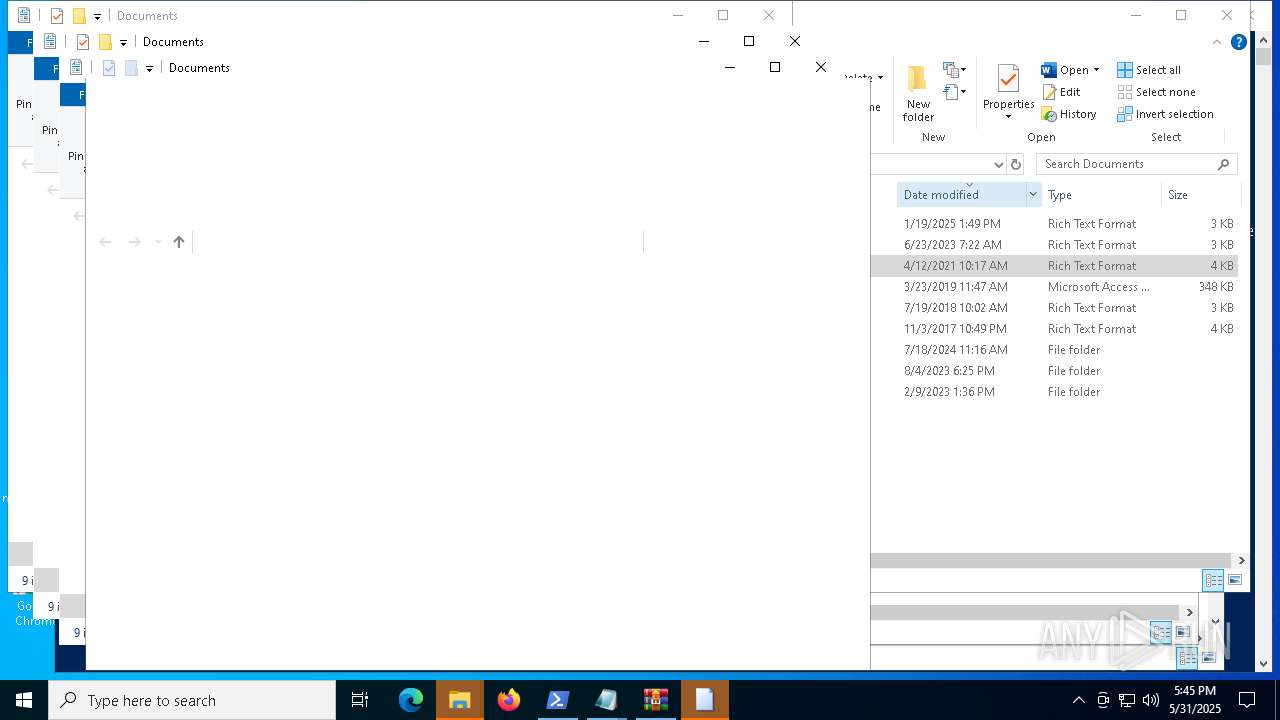Click the vertical scrollbar down arrow at far right
Image resolution: width=1280 pixels, height=720 pixels.
1264,664
